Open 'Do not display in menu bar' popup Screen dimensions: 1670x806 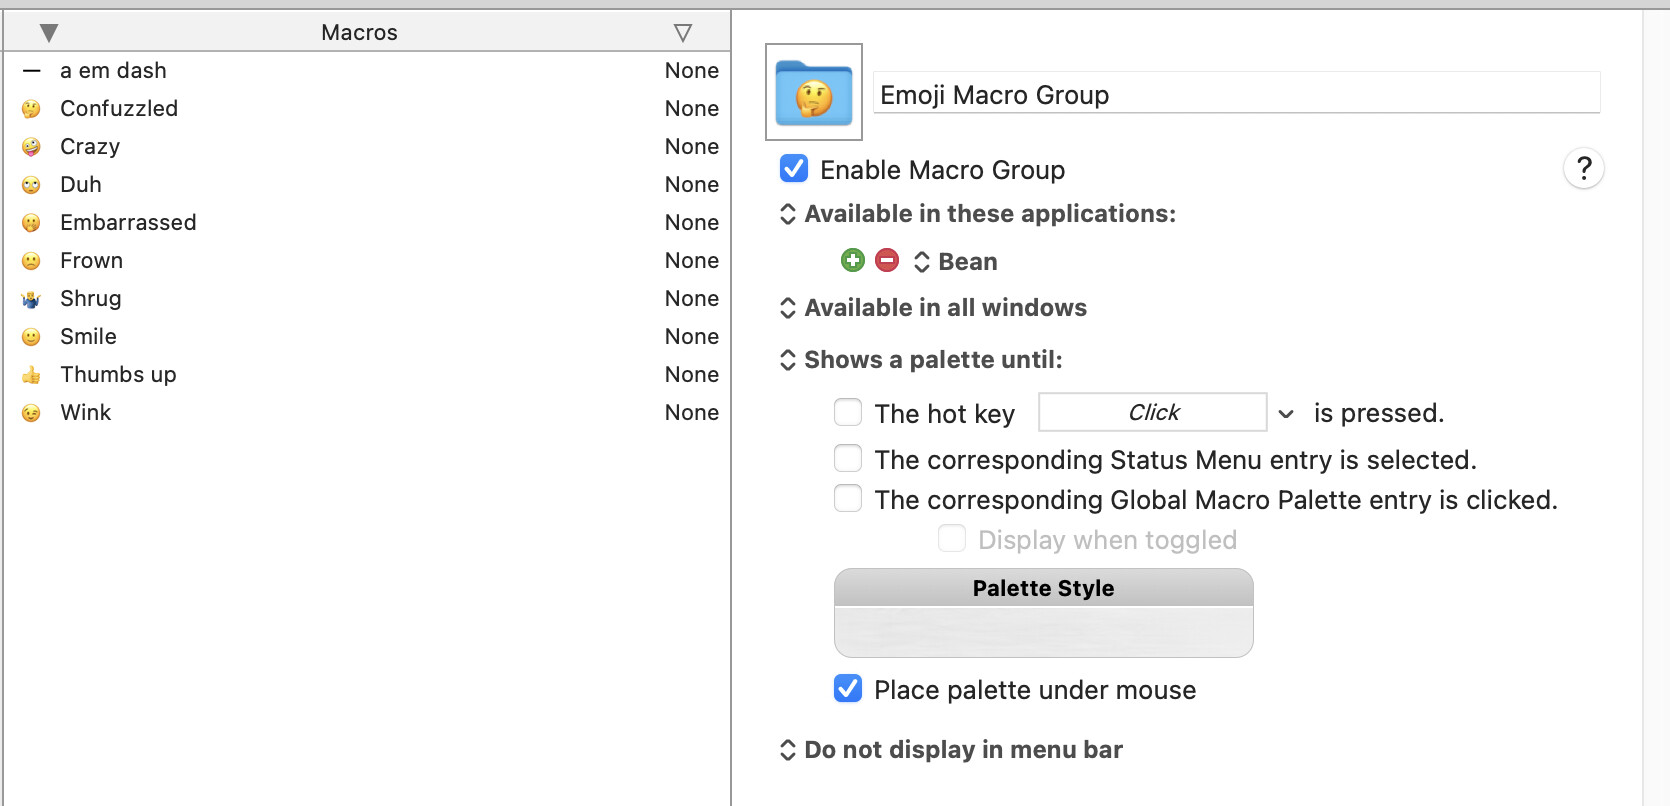(x=953, y=750)
